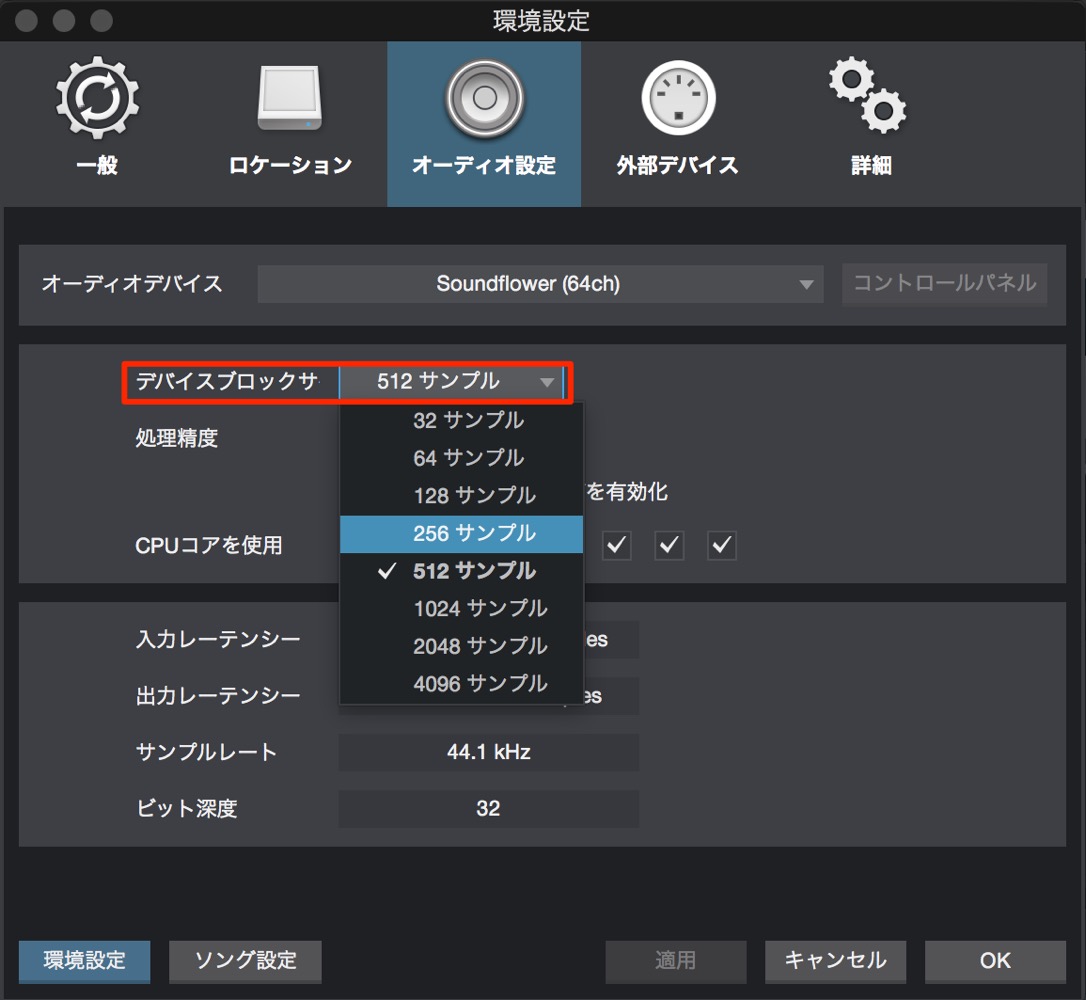Confirm with the OK button
Image resolution: width=1086 pixels, height=1000 pixels.
[995, 961]
